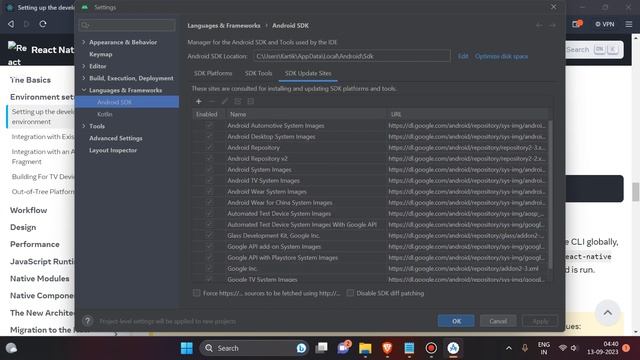Toggle Android Automotive System Images enabled checkbox

(209, 126)
